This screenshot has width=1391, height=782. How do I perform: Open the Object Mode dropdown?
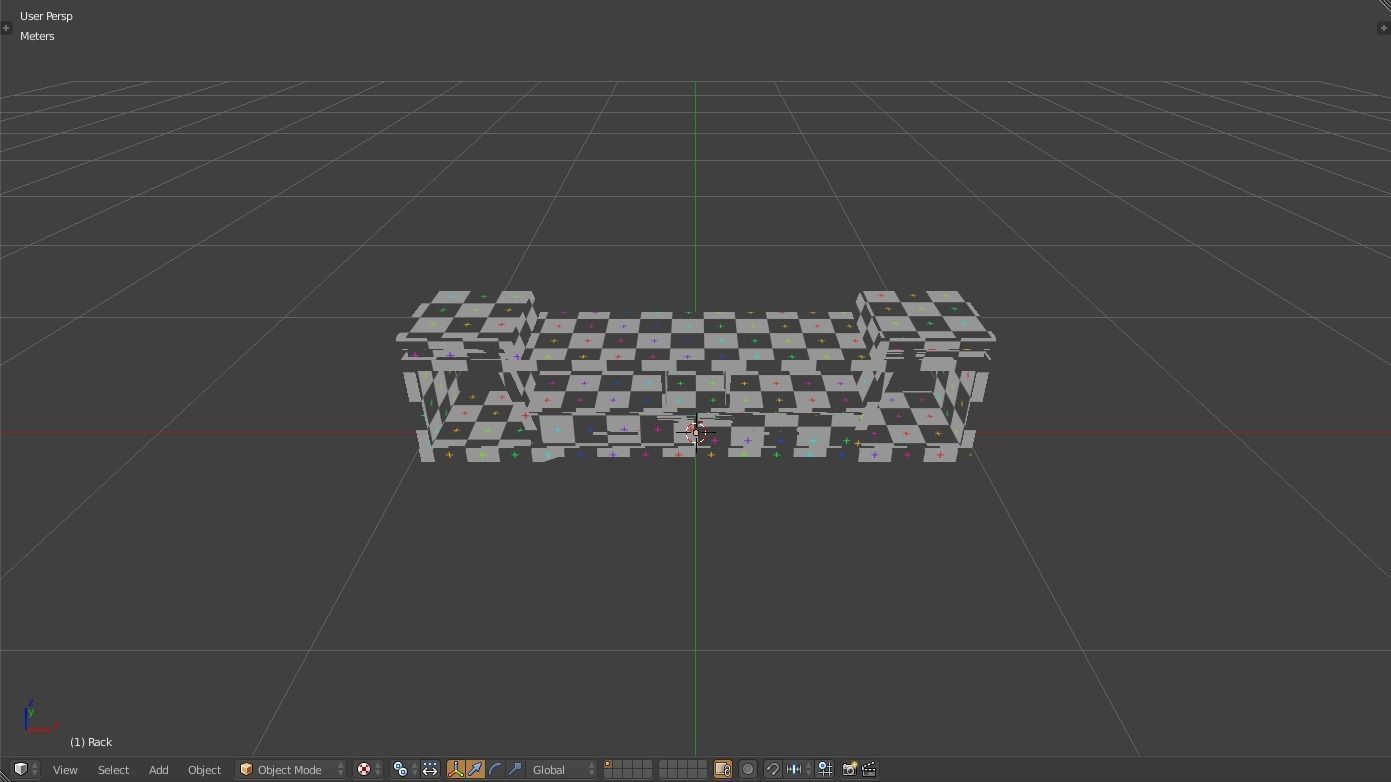[291, 769]
